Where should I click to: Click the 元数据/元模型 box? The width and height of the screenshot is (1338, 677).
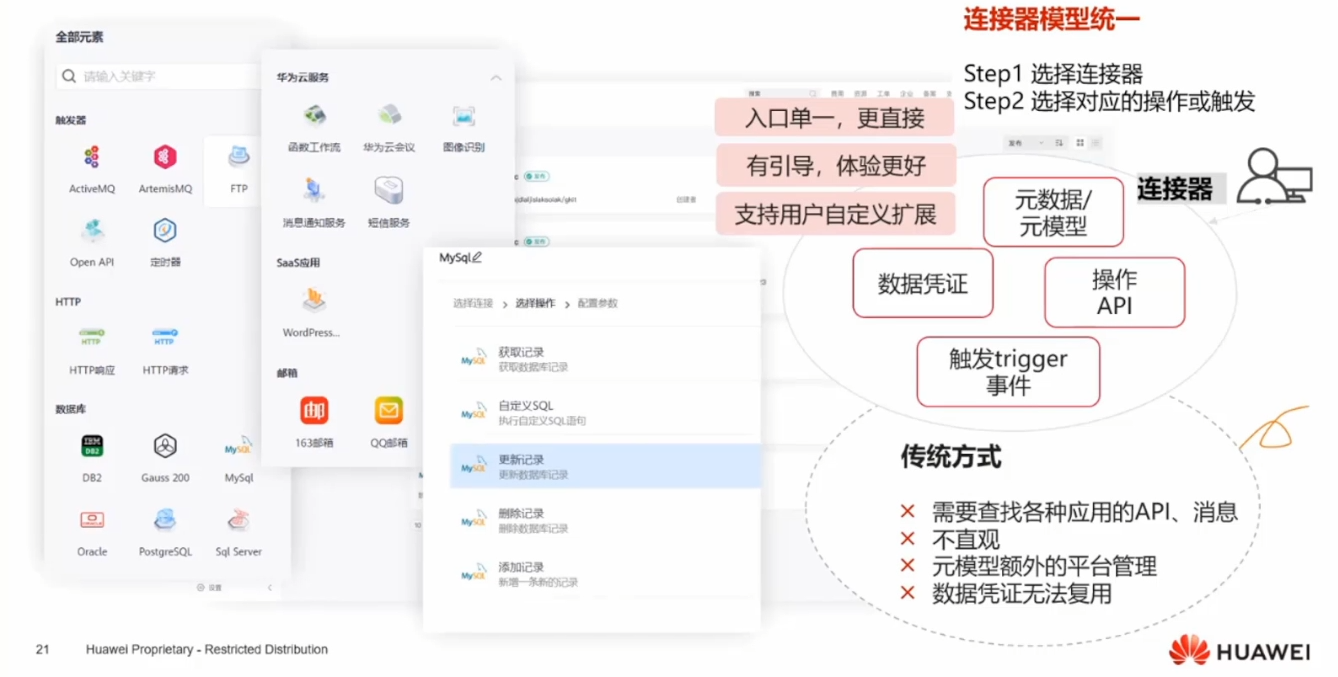[x=1053, y=212]
